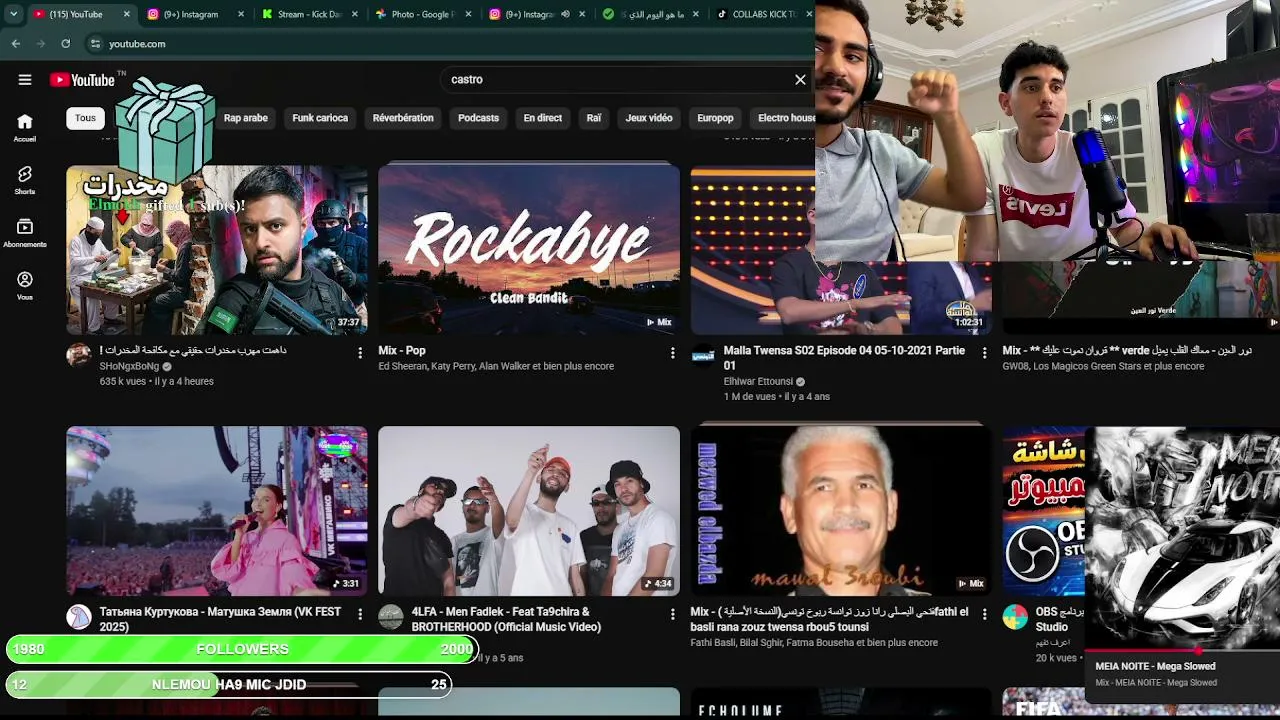Open the Elhiwar Ettounsi channel name link

coord(758,382)
